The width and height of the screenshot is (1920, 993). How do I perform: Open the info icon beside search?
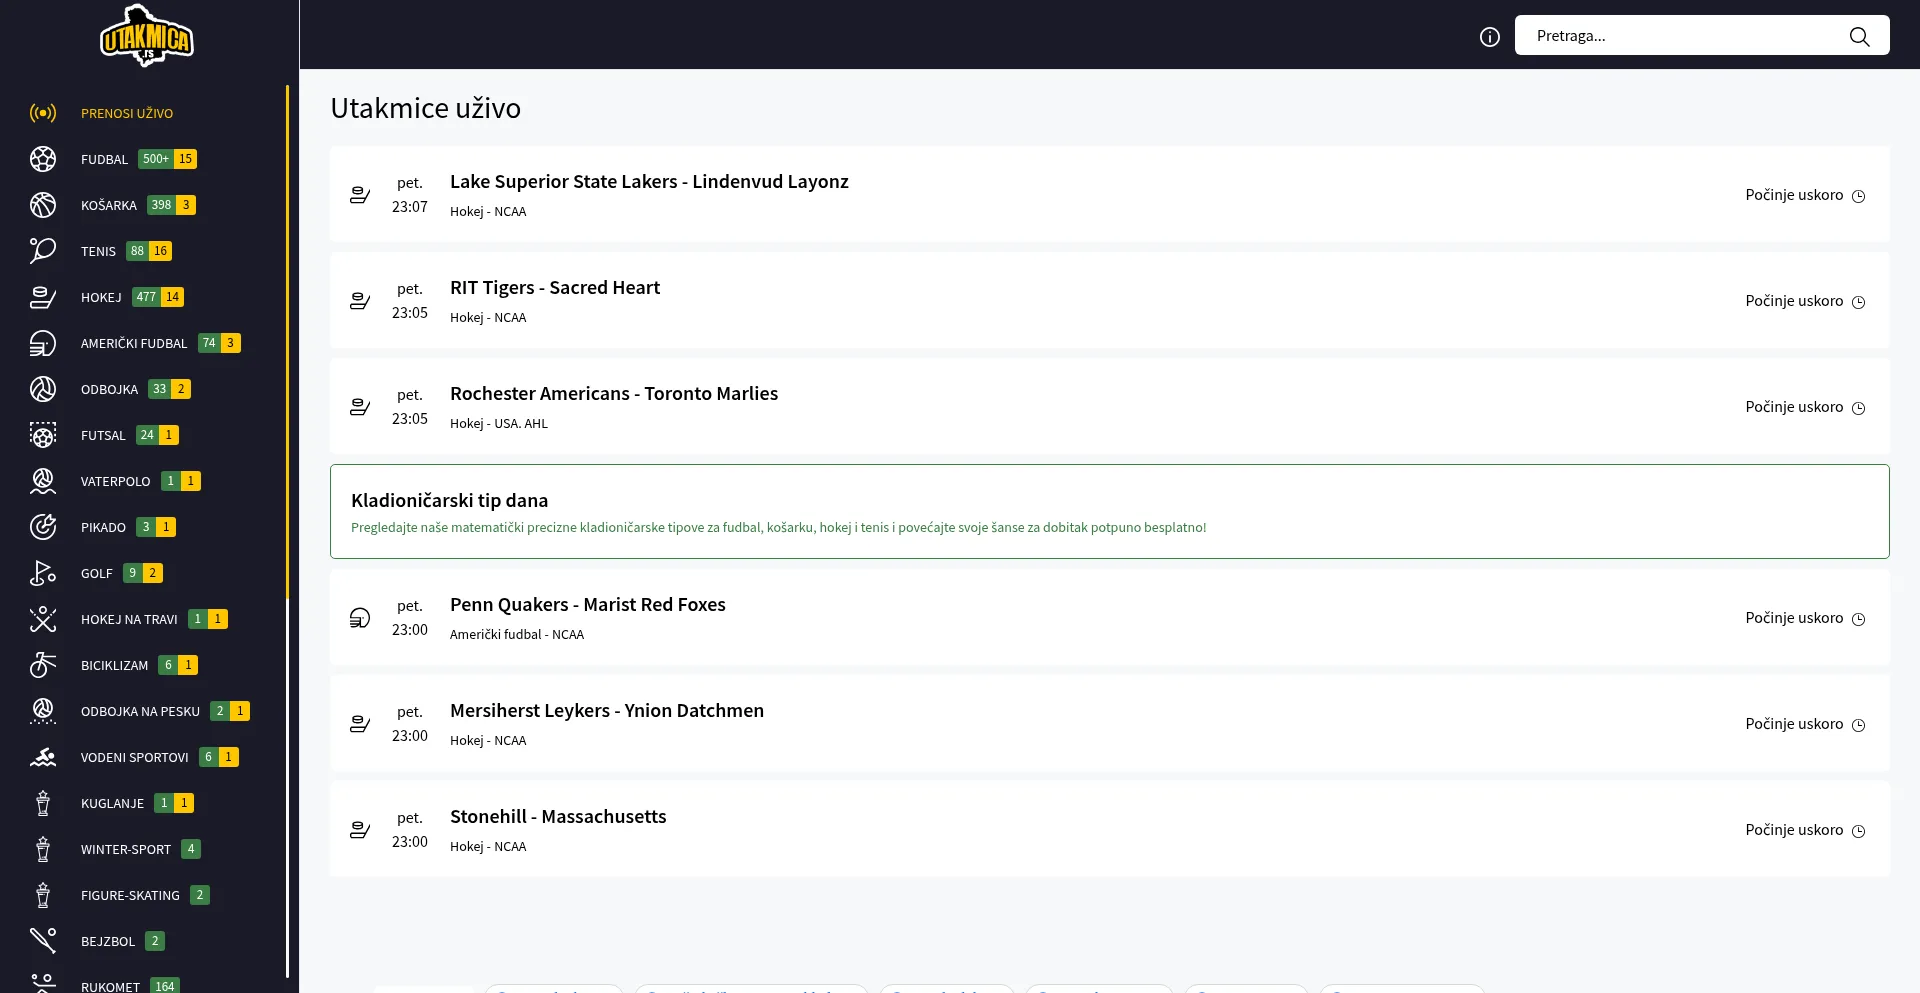[1489, 37]
